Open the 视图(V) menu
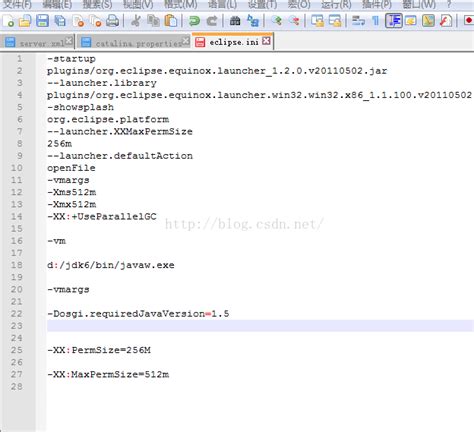Screen dimensions: 474x432 pyautogui.click(x=138, y=5)
